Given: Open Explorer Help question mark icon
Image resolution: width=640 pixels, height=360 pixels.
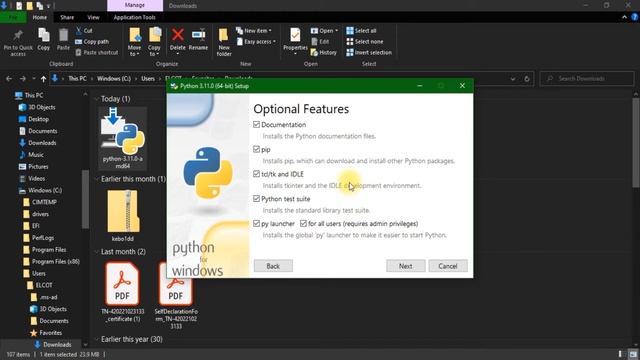Looking at the screenshot, I should (634, 17).
